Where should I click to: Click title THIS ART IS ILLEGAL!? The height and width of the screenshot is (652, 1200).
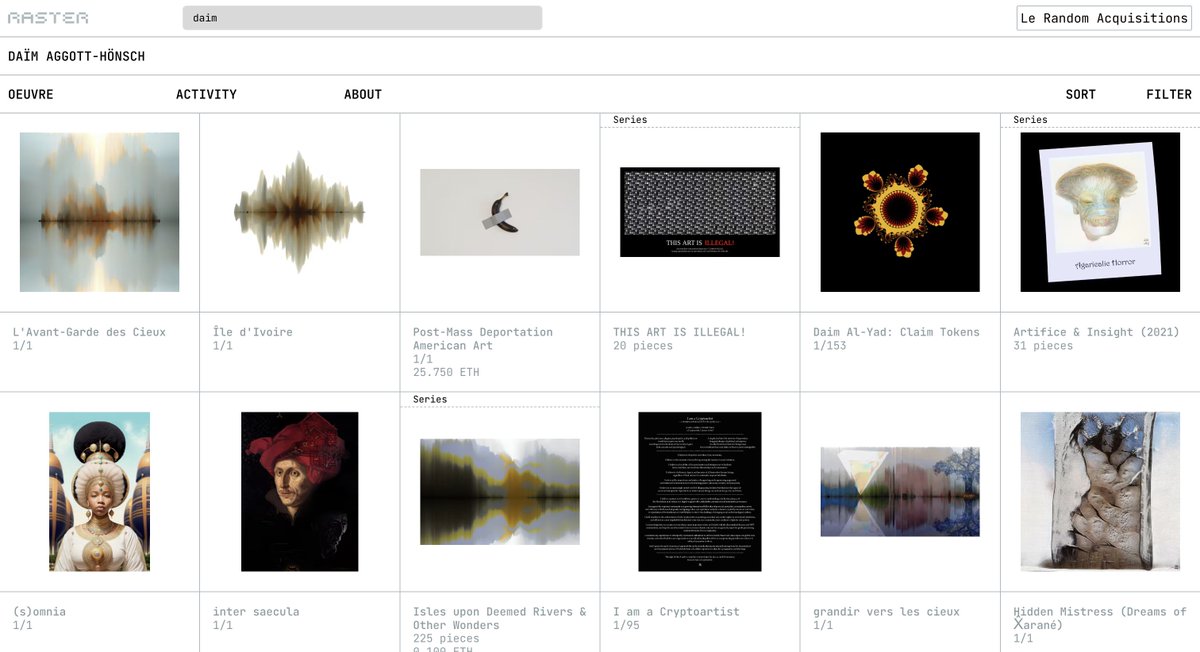(679, 332)
